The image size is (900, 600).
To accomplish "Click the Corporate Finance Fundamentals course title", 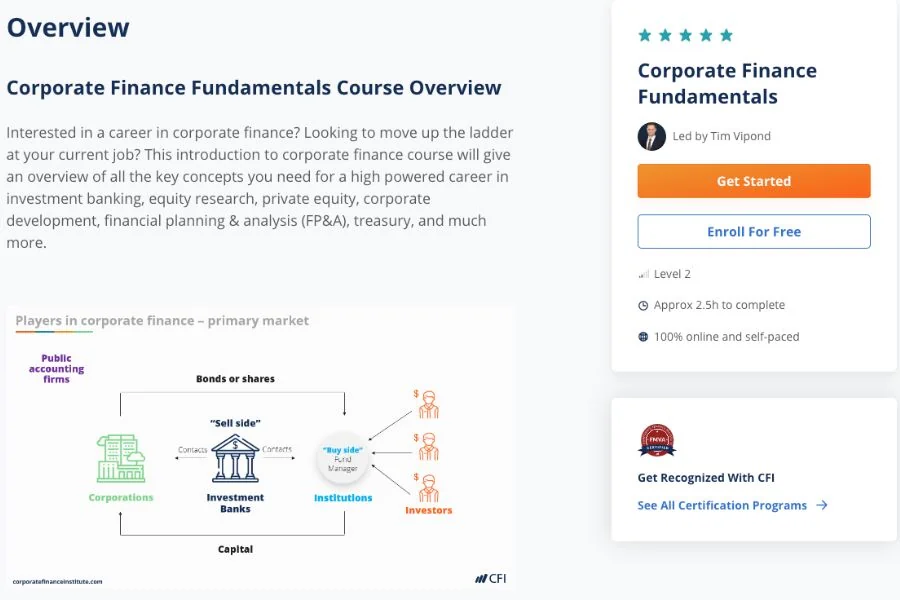I will pyautogui.click(x=727, y=83).
